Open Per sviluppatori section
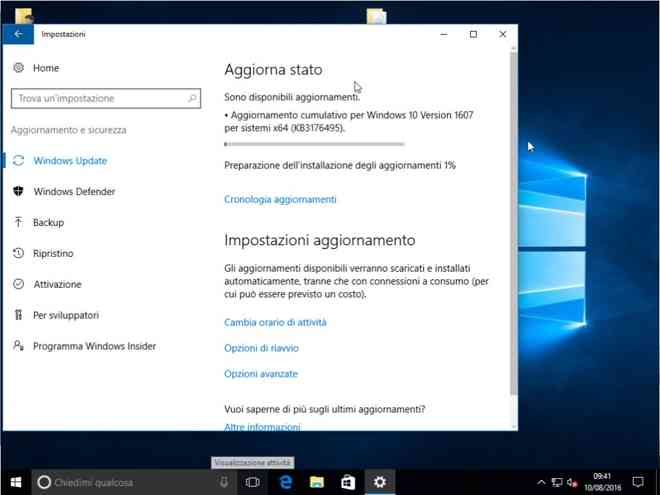The image size is (660, 495). pyautogui.click(x=66, y=315)
